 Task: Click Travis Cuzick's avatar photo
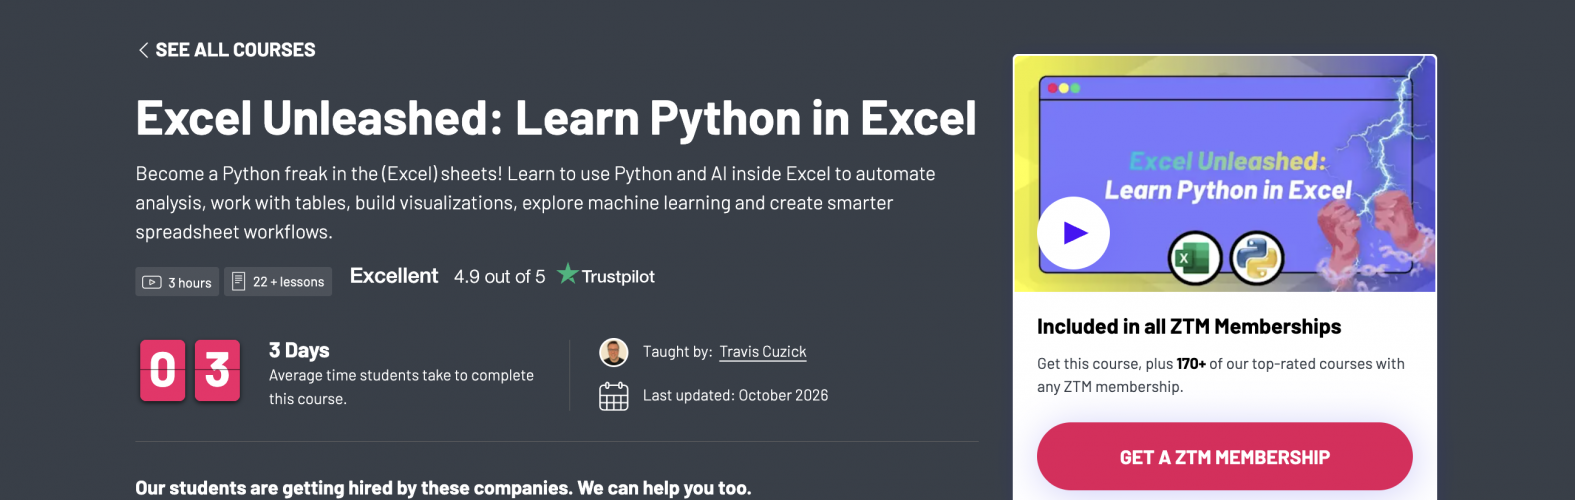[x=613, y=352]
